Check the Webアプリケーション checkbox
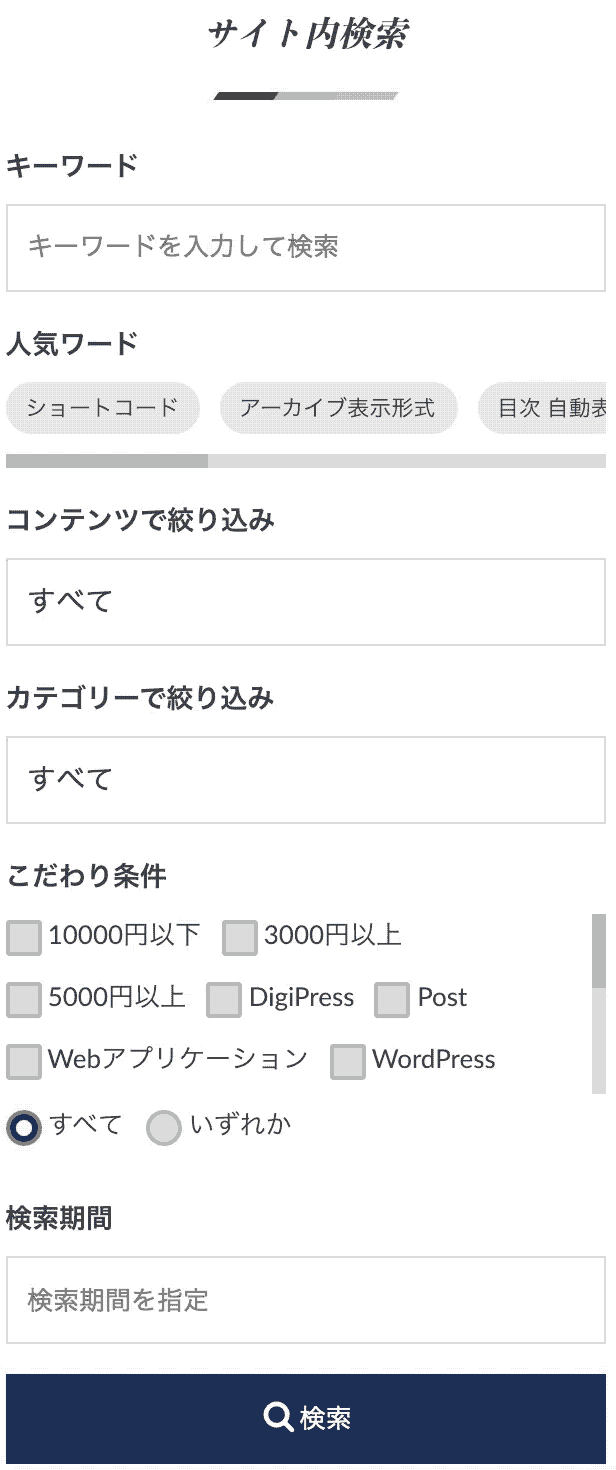Screen dimensions: 616x1470 click(24, 1061)
